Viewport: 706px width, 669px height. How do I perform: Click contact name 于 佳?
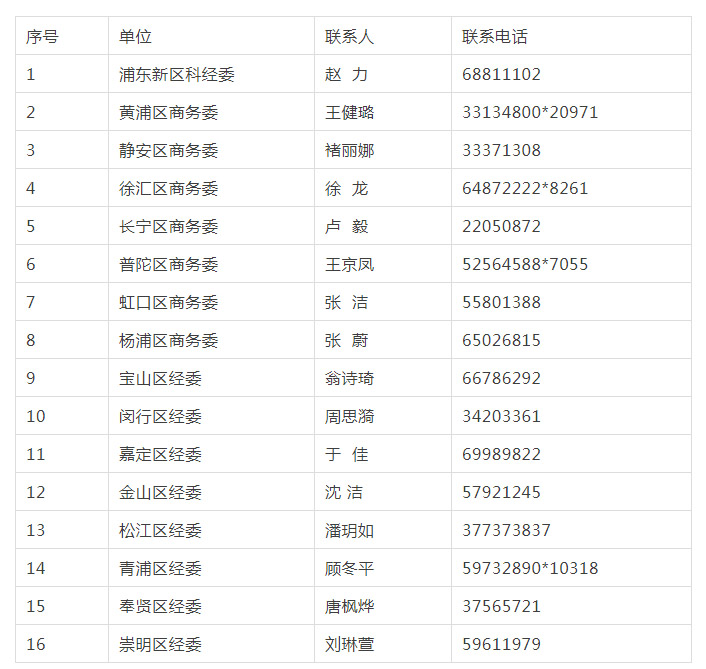tap(346, 455)
